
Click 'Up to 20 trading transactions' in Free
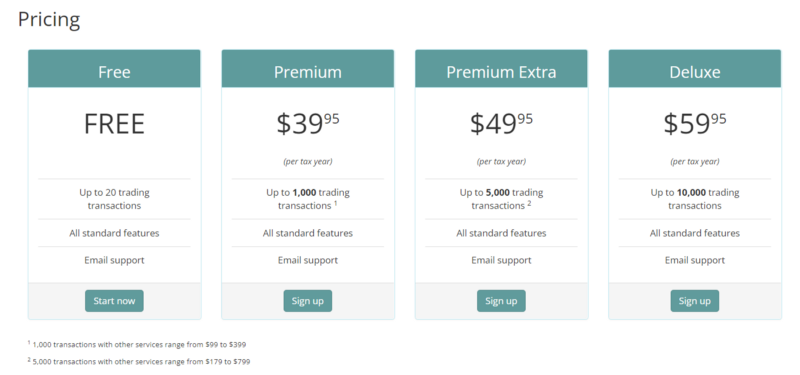point(114,199)
